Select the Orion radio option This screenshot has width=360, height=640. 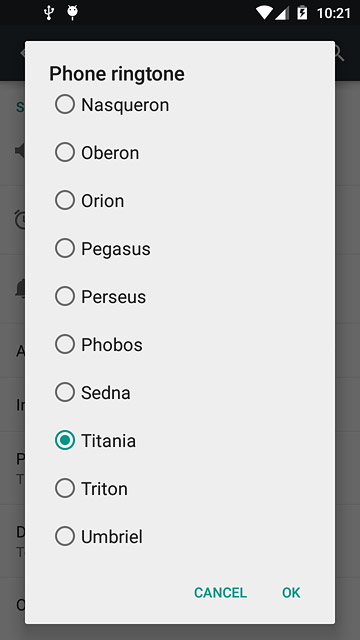tap(64, 200)
